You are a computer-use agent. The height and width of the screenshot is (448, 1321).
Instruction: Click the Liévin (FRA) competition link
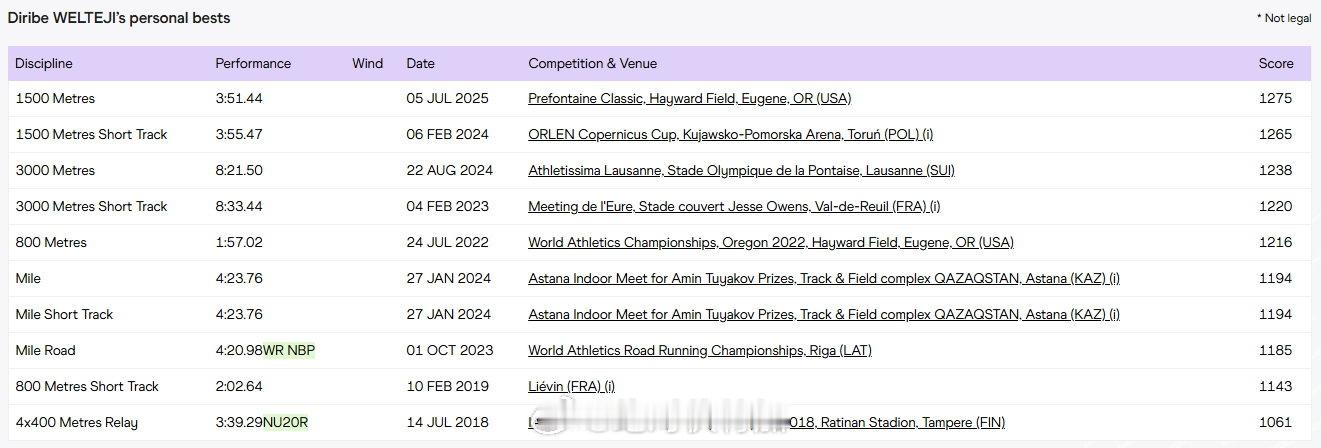(x=571, y=387)
